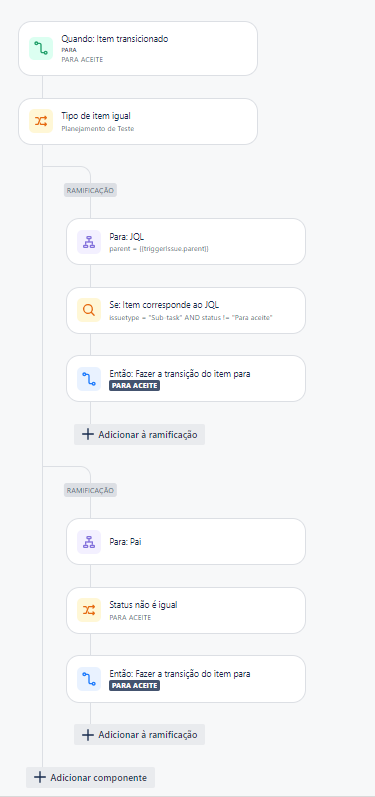Open the Se: Item corresponde ao JQL condition
Image resolution: width=375 pixels, height=797 pixels.
point(186,310)
